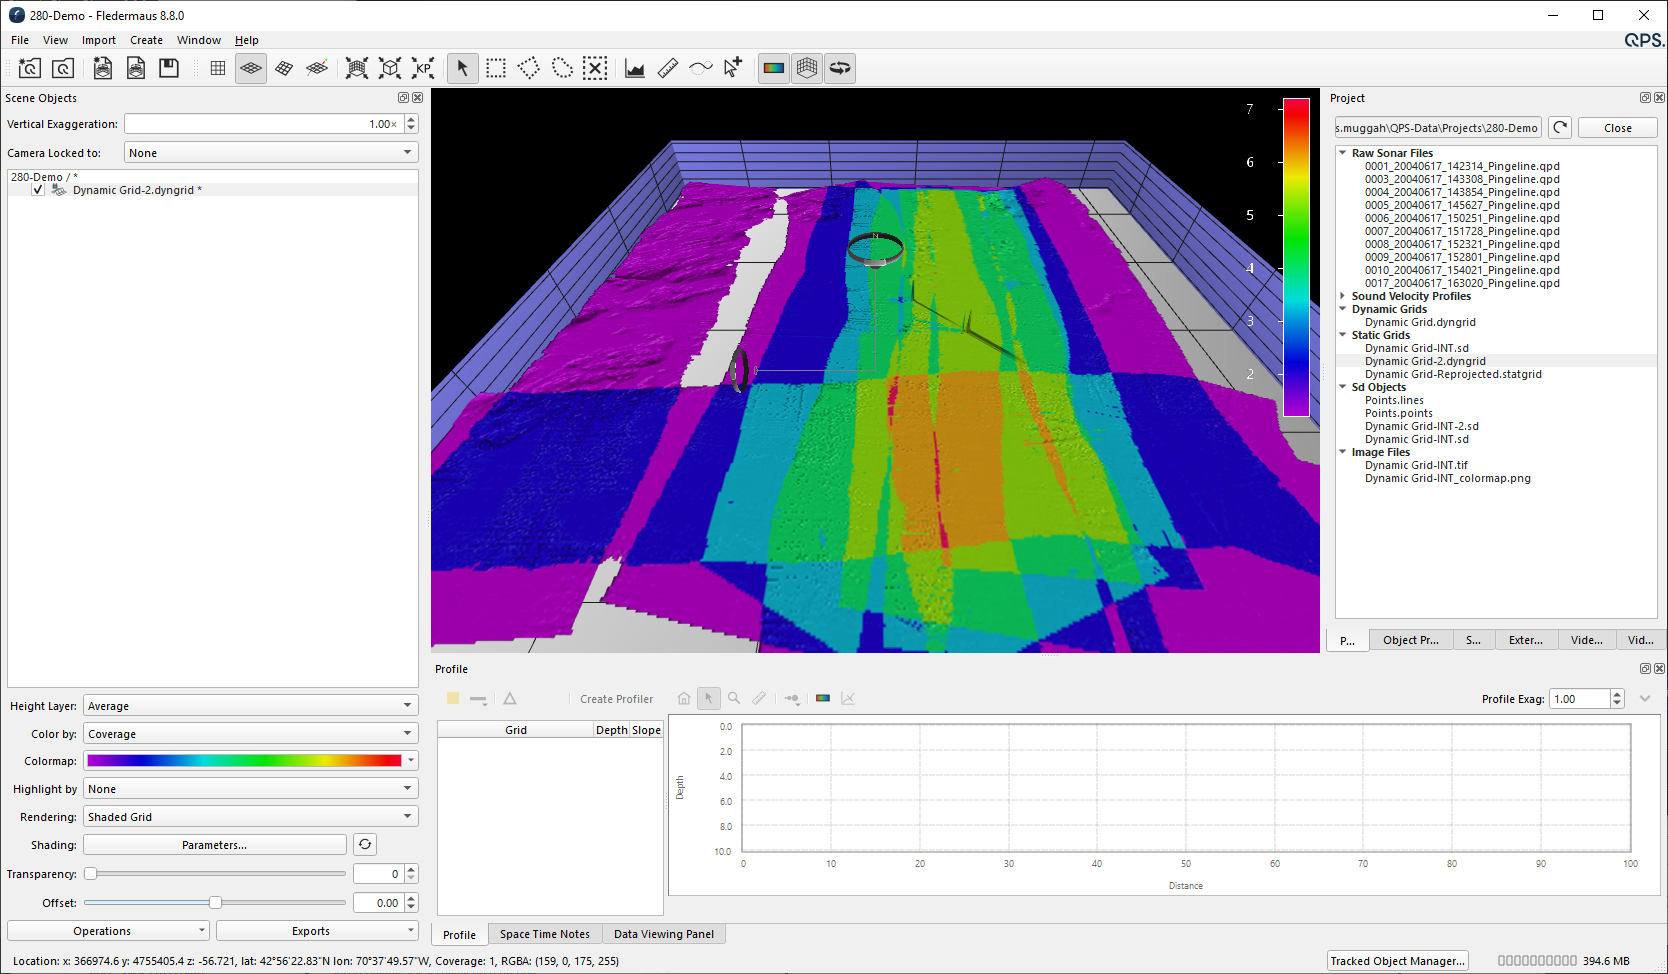1668x974 pixels.
Task: Toggle the bounding box grid display button
Action: 807,68
